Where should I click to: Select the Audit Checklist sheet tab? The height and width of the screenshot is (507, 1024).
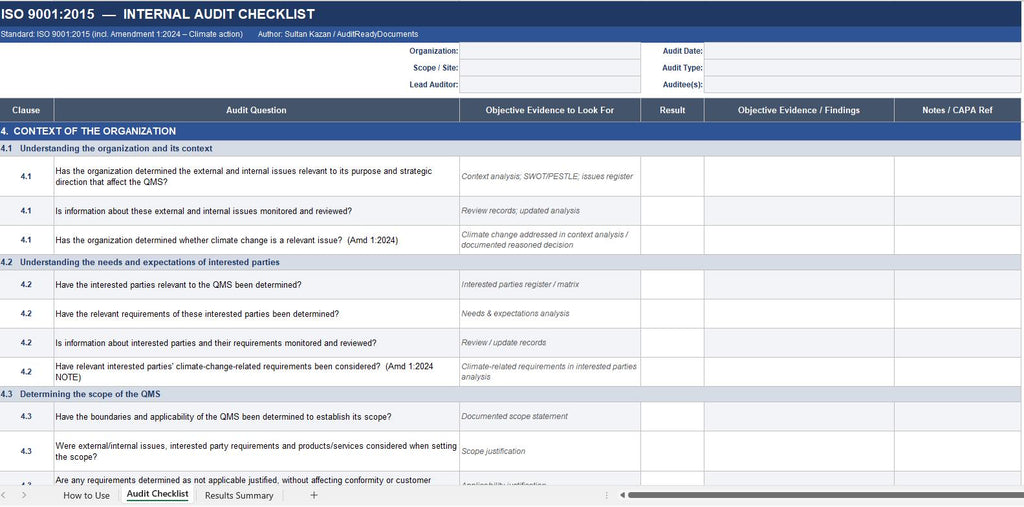pyautogui.click(x=157, y=495)
